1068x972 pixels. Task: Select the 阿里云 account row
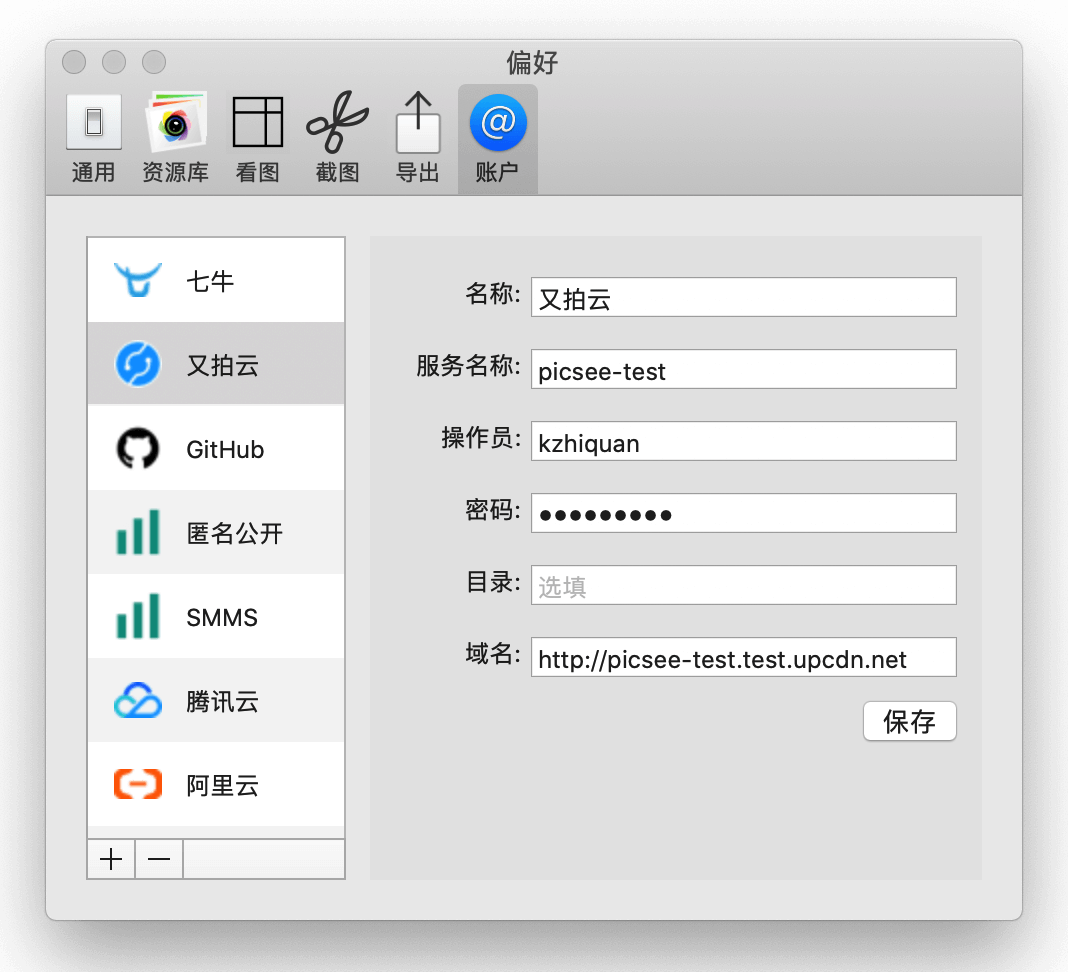tap(216, 784)
